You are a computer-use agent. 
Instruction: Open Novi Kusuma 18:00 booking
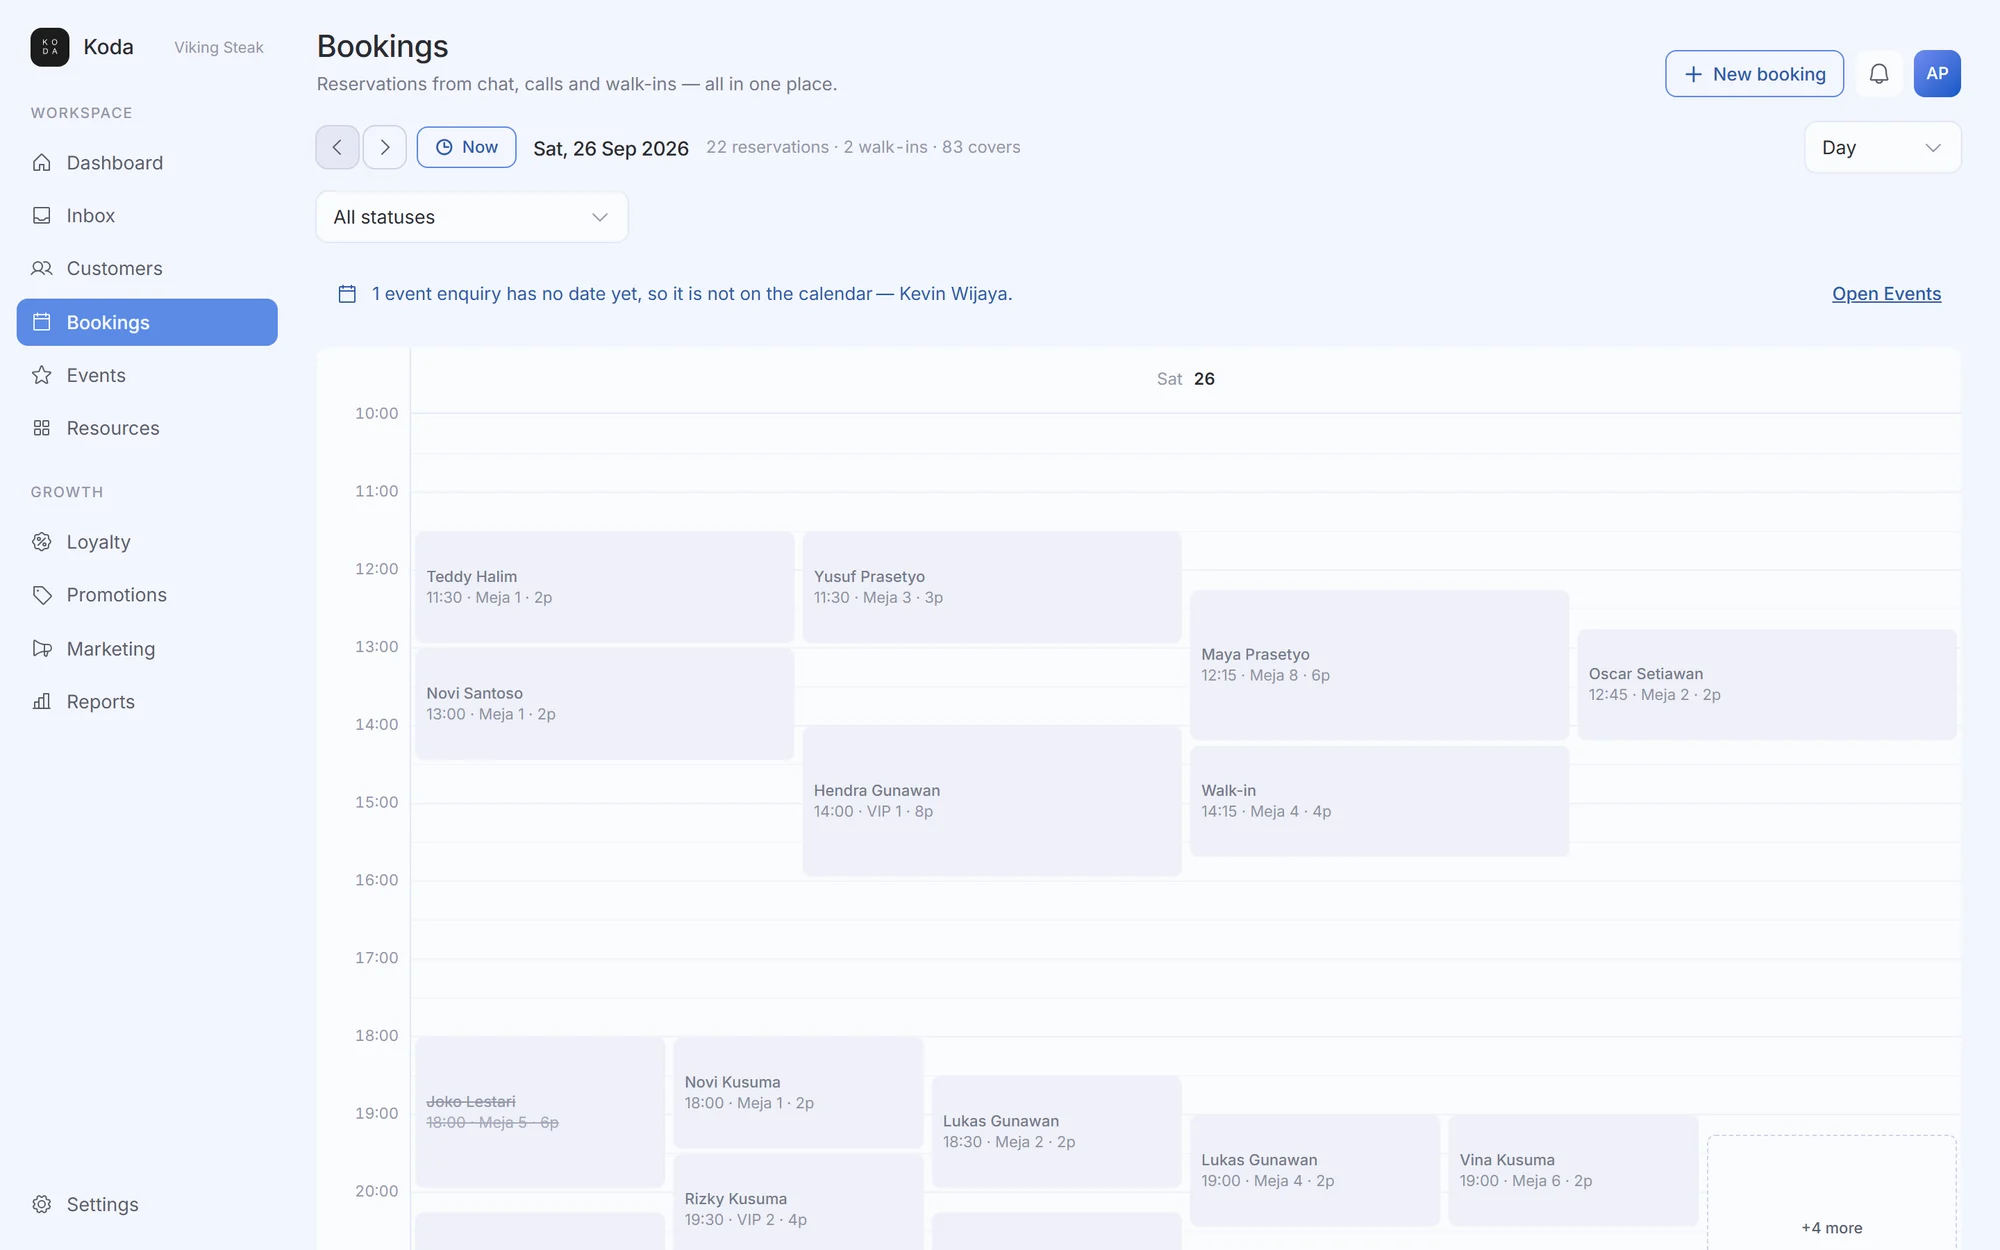pos(798,1092)
